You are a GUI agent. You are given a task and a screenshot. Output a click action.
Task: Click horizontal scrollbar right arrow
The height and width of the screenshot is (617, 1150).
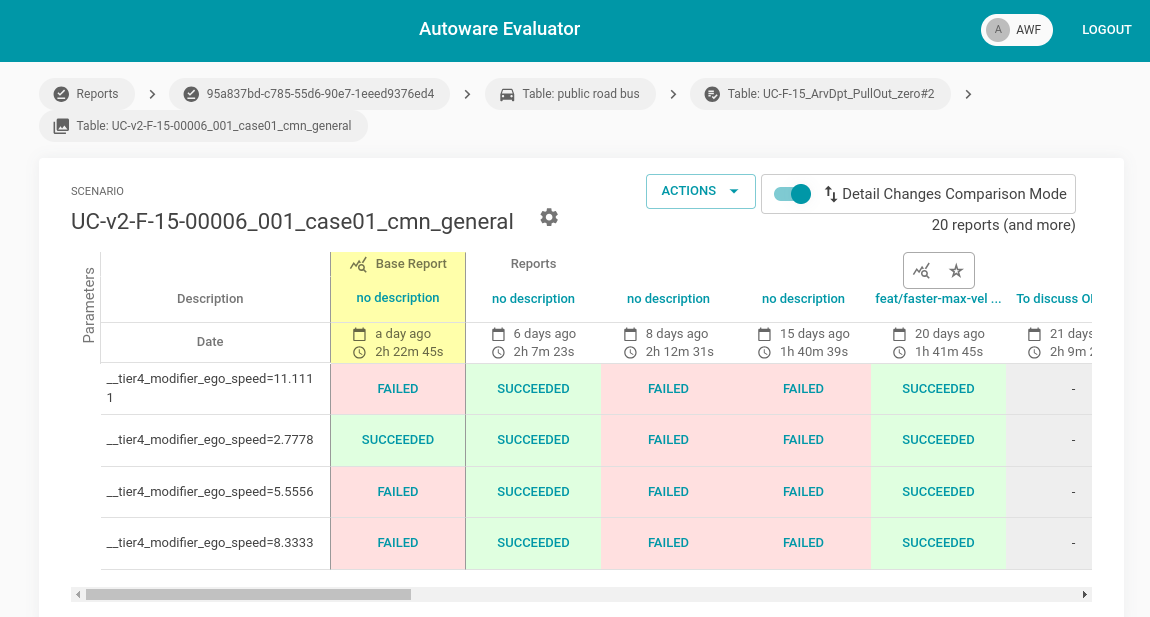pos(1084,594)
